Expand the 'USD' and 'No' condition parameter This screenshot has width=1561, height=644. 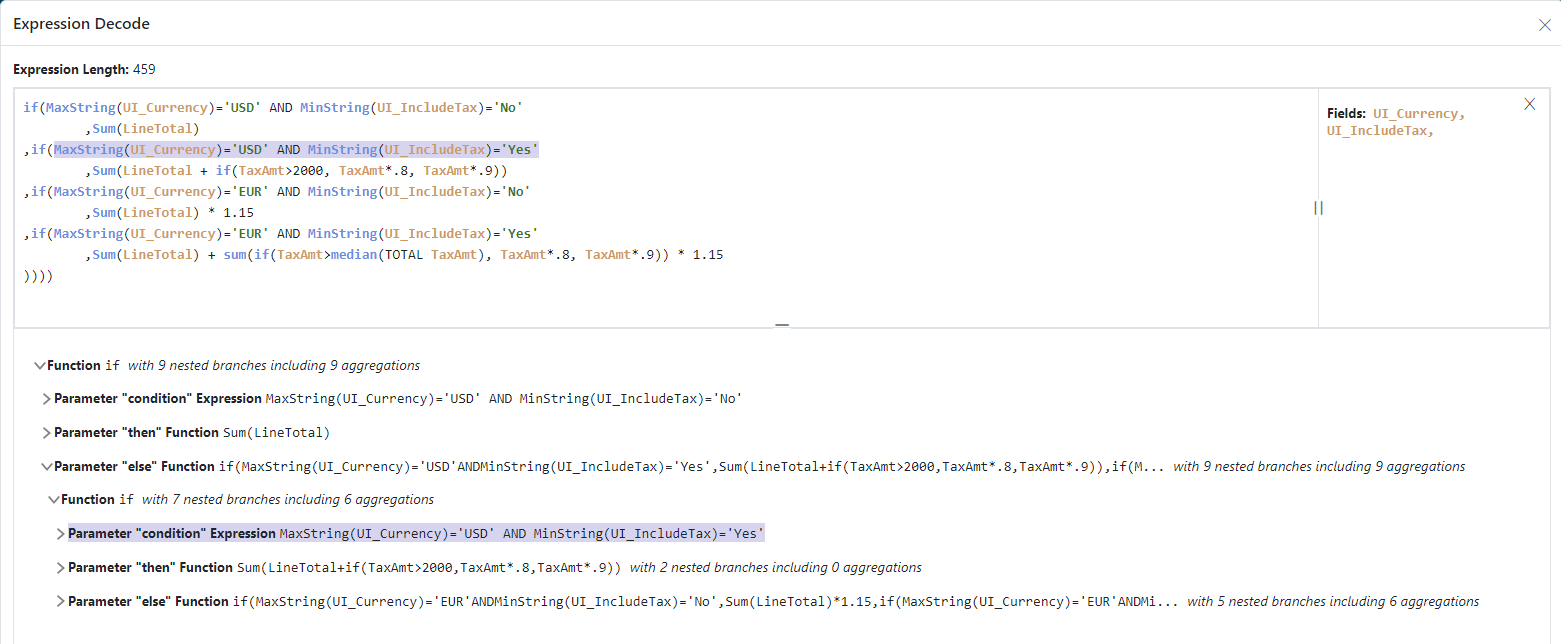[46, 399]
